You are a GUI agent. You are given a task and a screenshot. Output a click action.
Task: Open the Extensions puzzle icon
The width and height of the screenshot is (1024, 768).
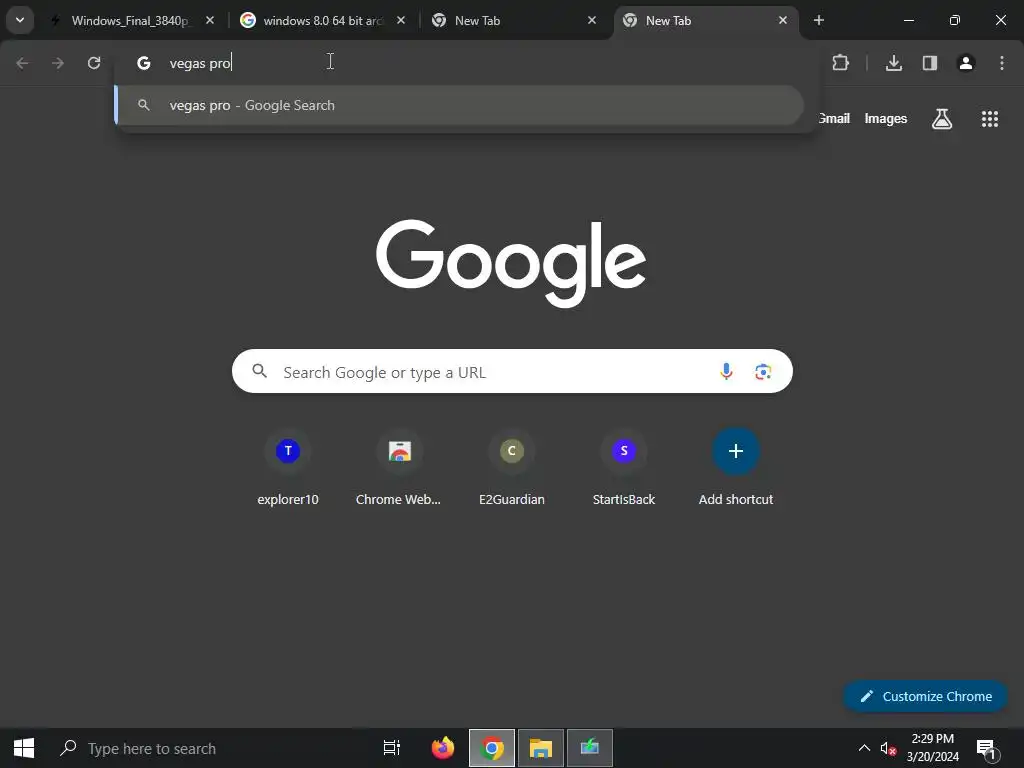[840, 63]
